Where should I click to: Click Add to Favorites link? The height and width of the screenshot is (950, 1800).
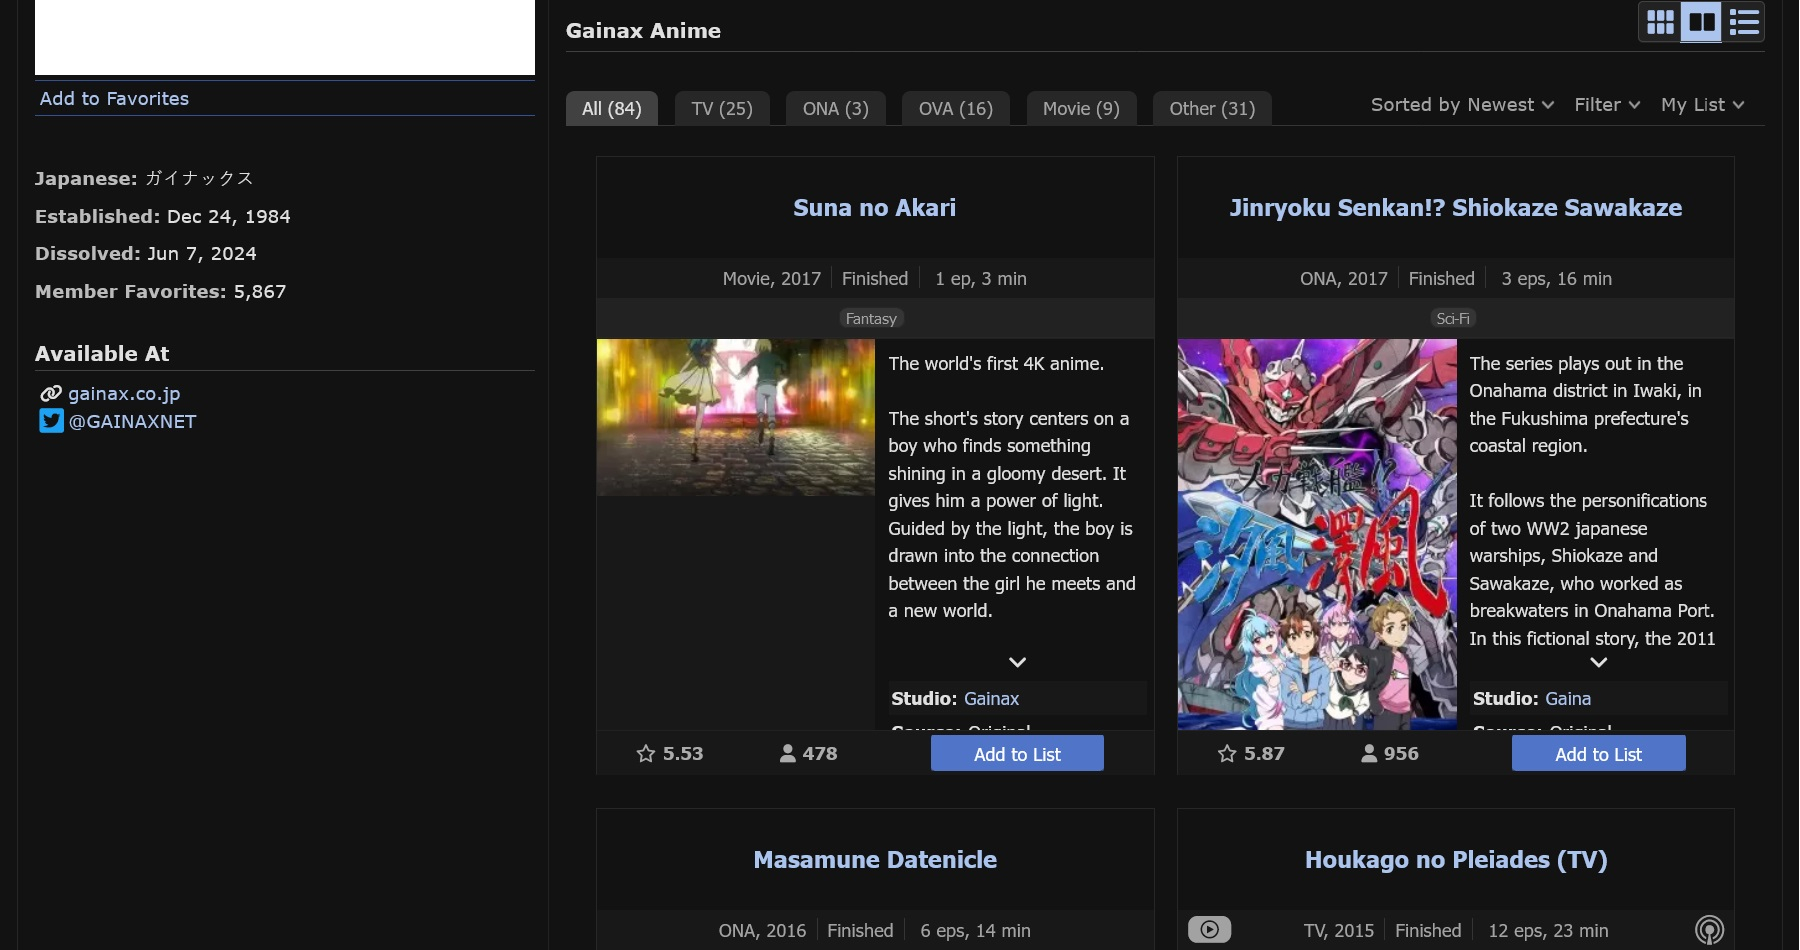pos(114,98)
